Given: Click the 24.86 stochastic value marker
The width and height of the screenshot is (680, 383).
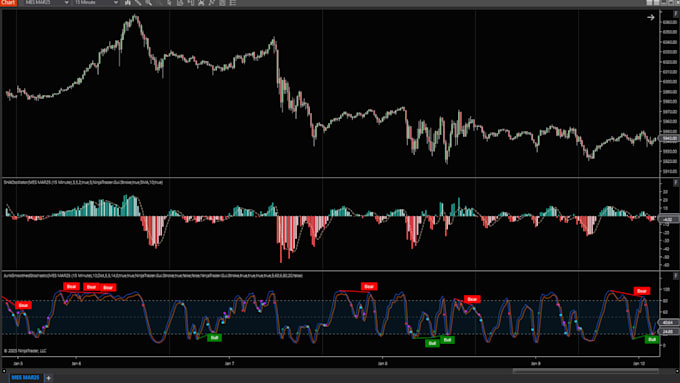Looking at the screenshot, I should click(669, 331).
